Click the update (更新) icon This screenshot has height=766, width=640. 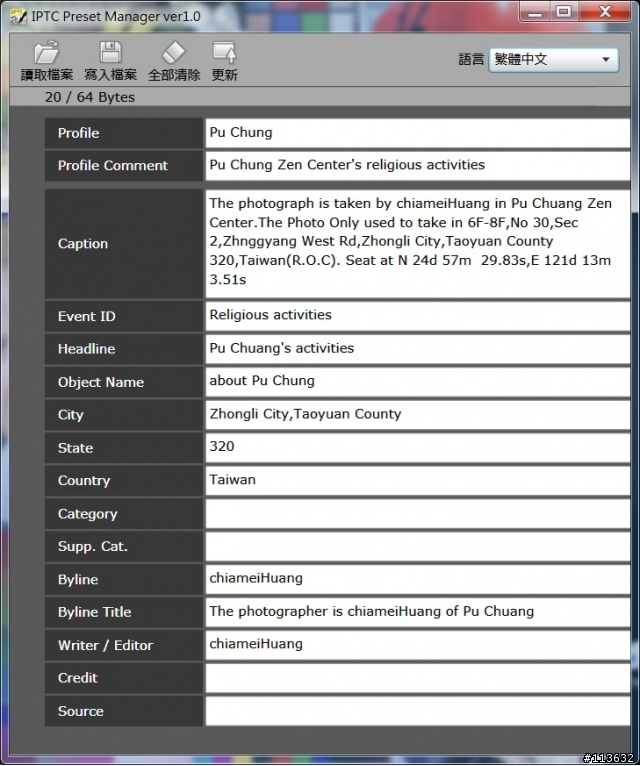224,52
